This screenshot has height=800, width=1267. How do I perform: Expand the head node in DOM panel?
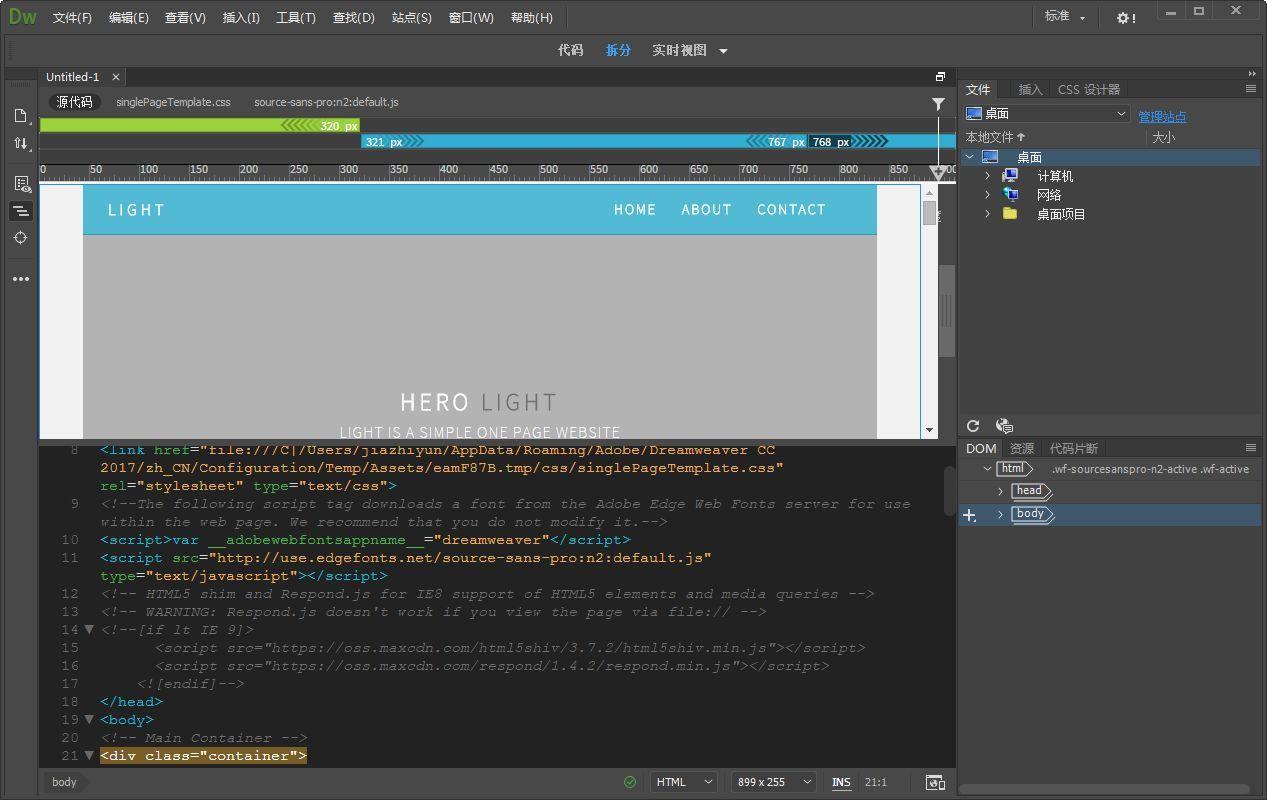(1001, 491)
